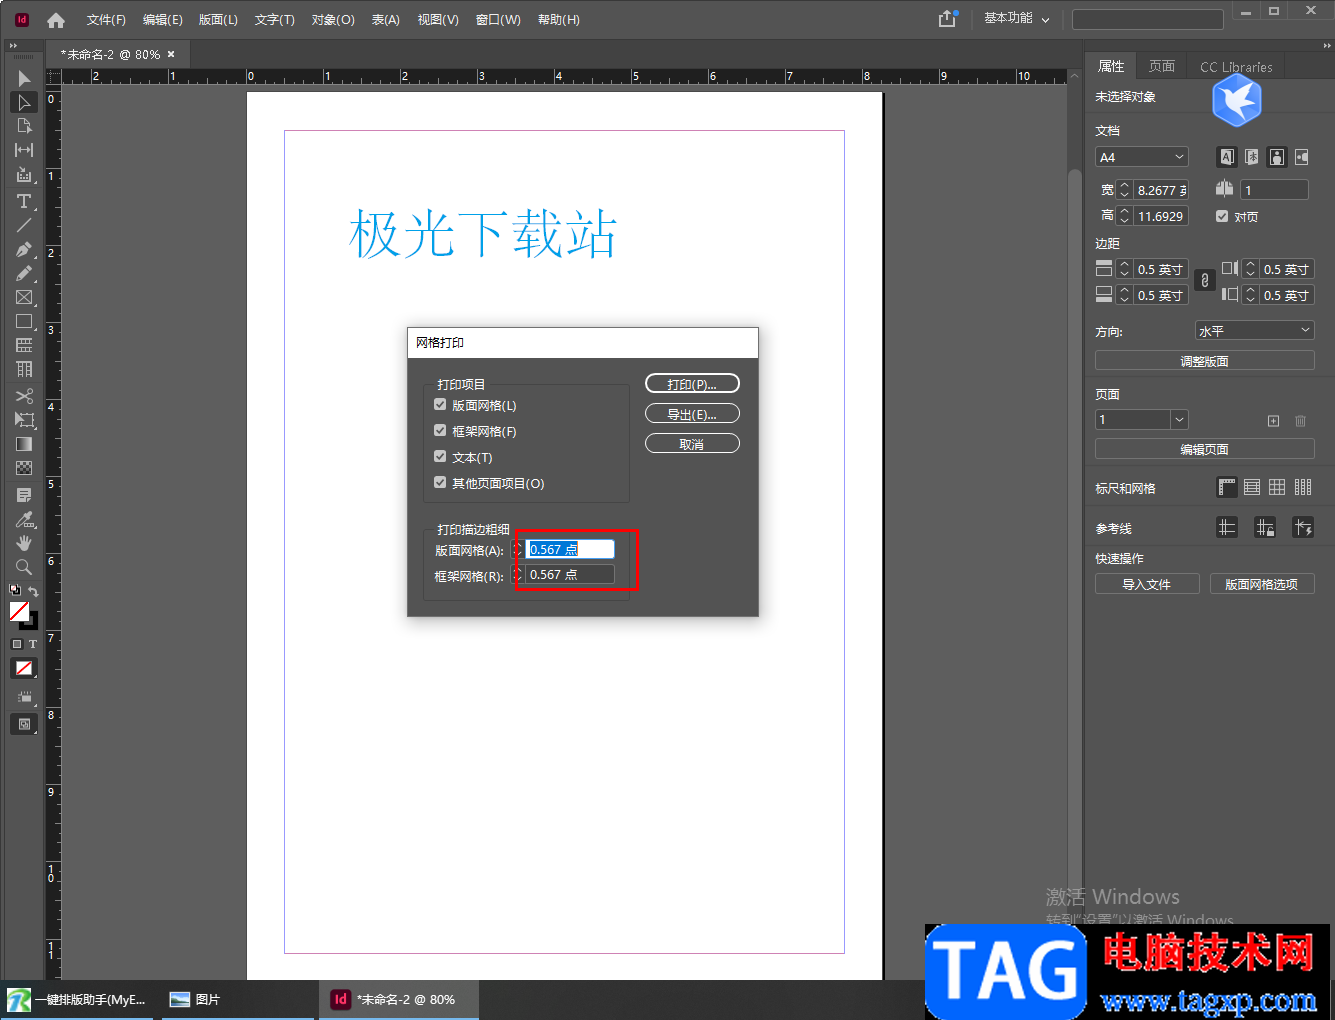Viewport: 1335px width, 1020px height.
Task: Select the Gradient Swatch tool
Action: (x=24, y=444)
